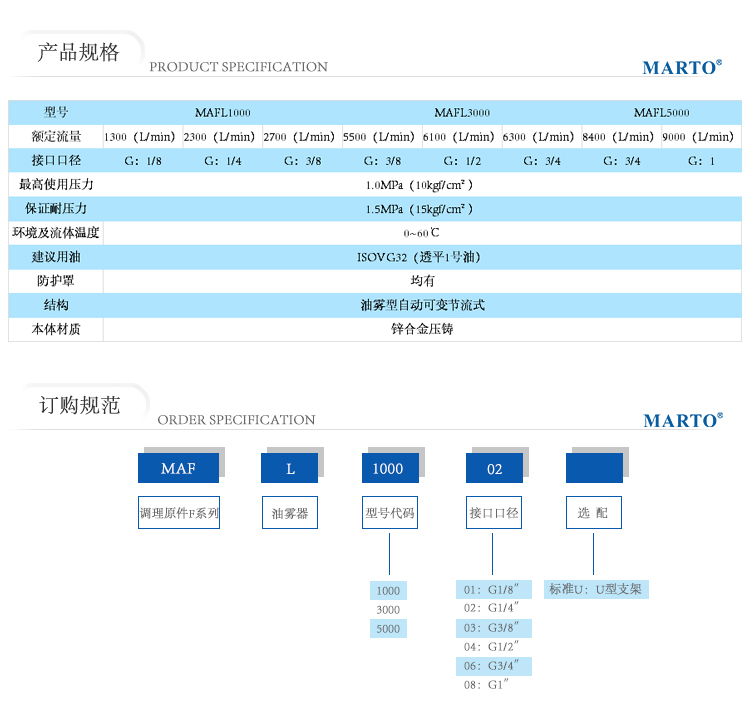Choose the 04: G1/2″ option
This screenshot has width=750, height=705.
[x=491, y=647]
